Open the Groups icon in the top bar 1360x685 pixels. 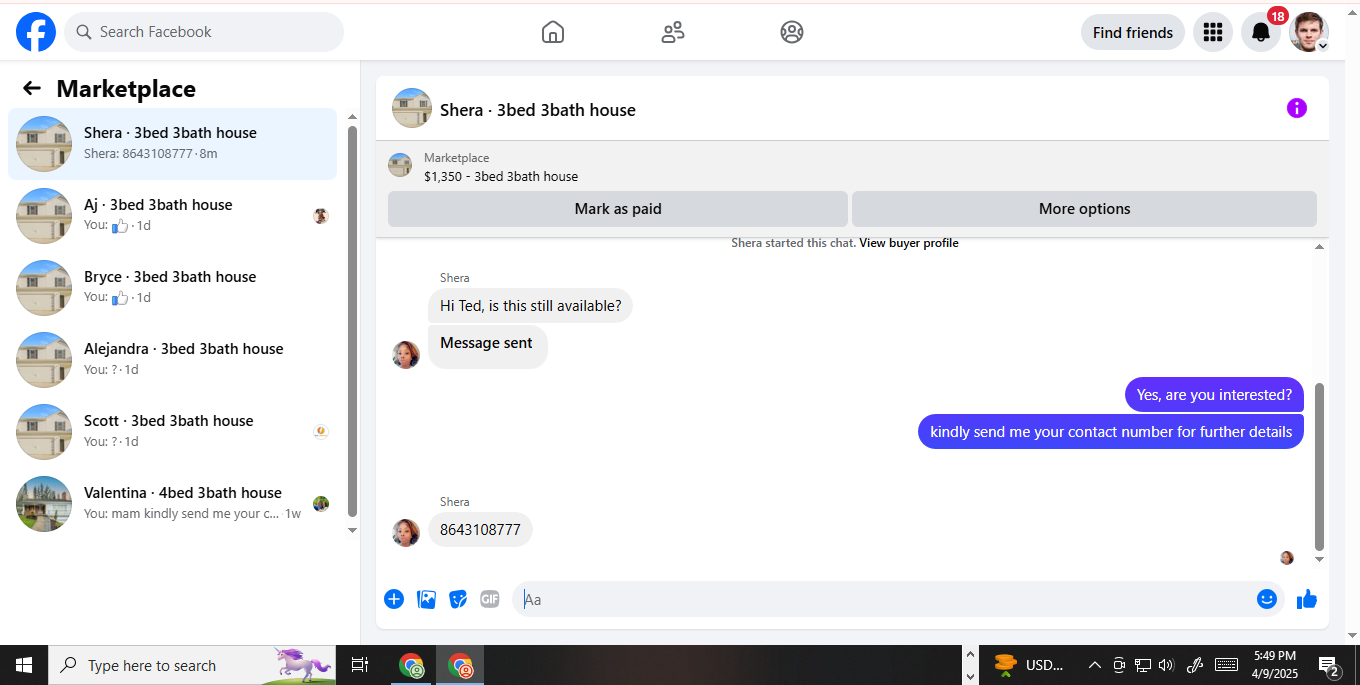click(792, 32)
